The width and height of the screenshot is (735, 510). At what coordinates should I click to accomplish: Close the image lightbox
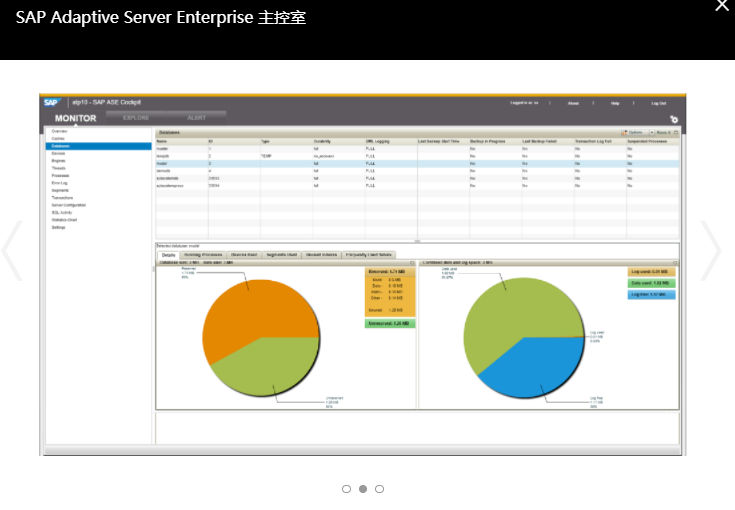[x=722, y=5]
